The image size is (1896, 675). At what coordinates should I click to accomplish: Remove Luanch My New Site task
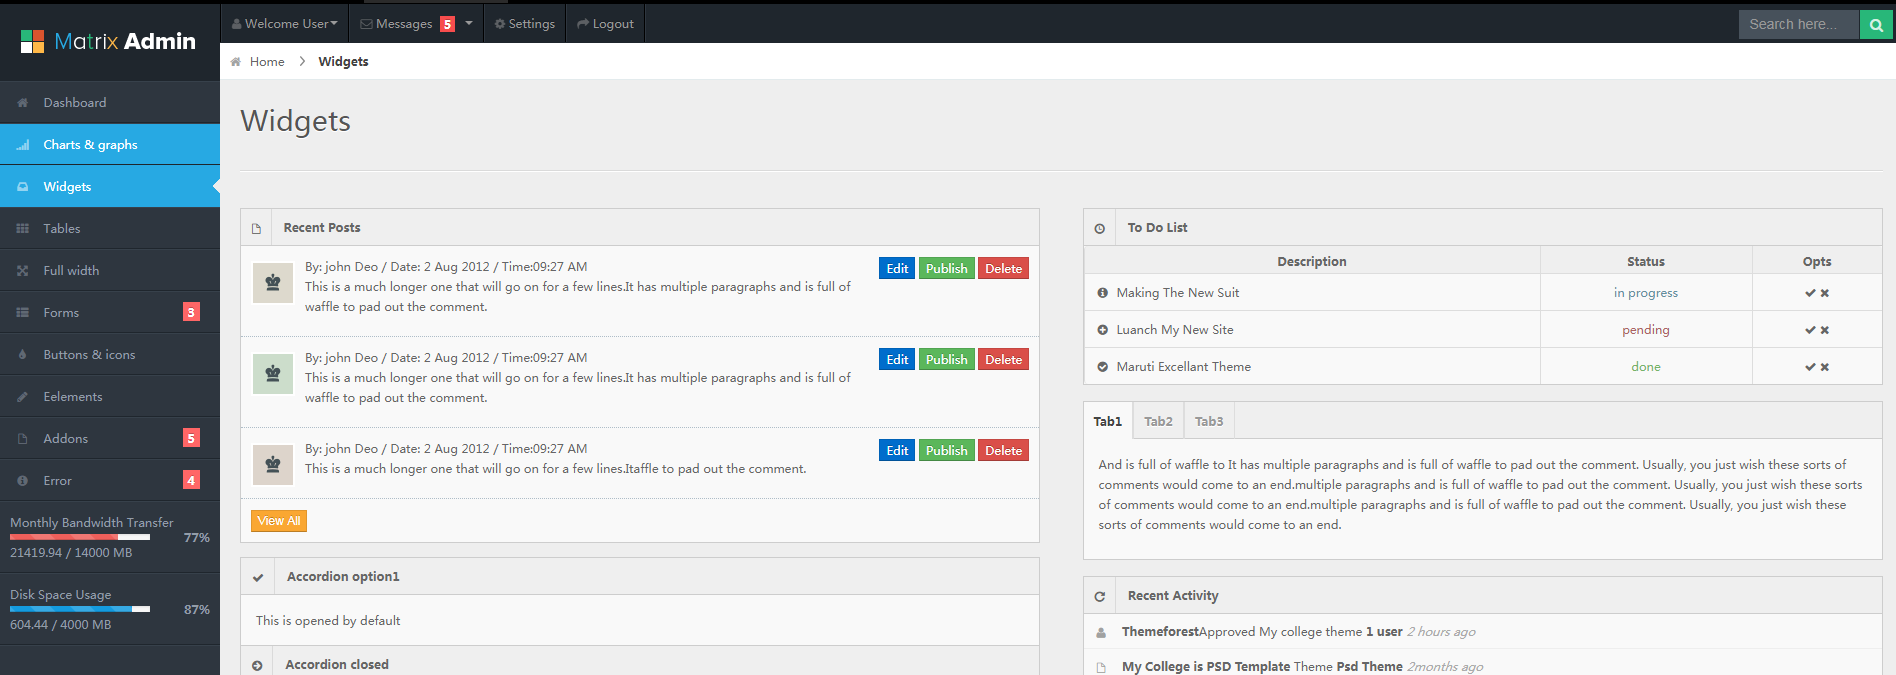coord(1825,330)
